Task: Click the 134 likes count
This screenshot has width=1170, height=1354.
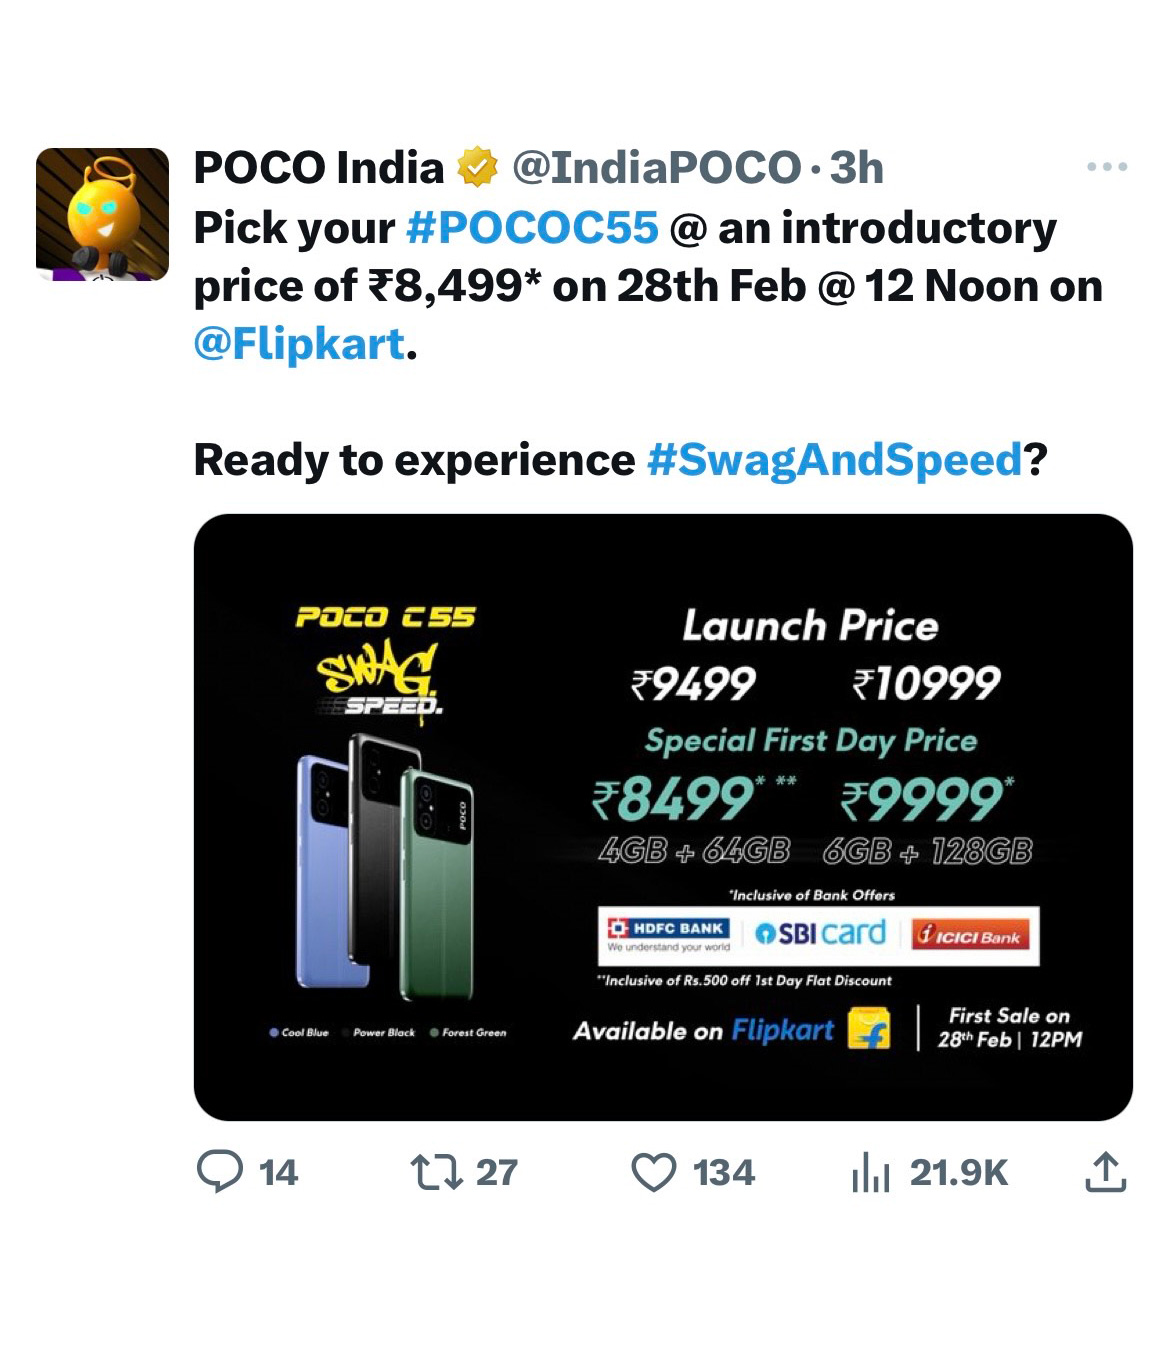Action: 724,1172
